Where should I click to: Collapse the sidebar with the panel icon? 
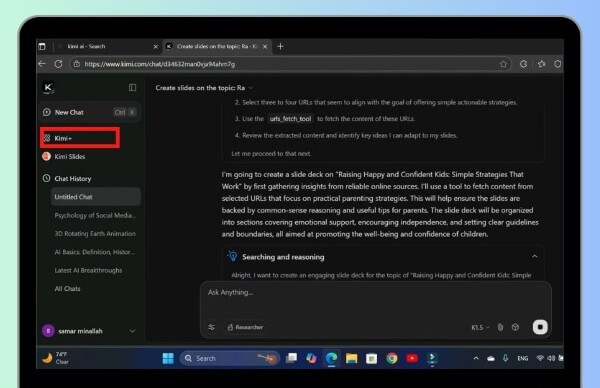point(132,88)
